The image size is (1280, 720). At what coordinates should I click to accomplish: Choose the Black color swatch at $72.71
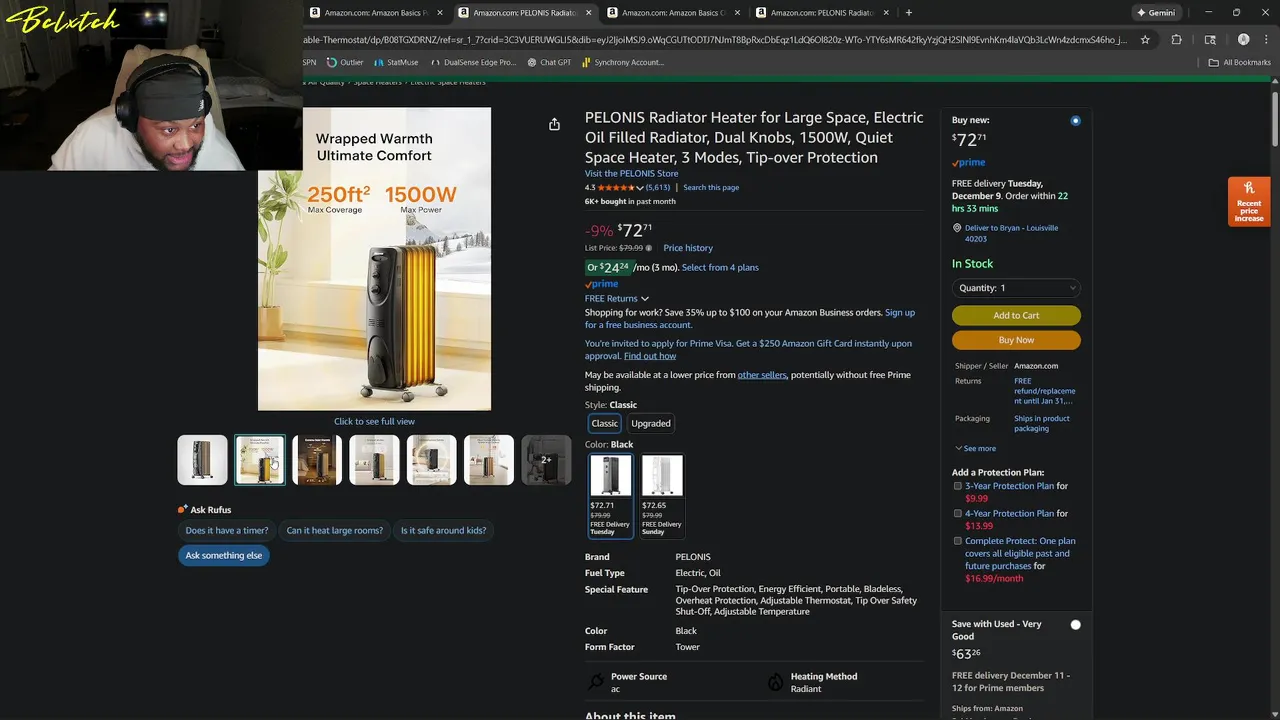(x=610, y=496)
